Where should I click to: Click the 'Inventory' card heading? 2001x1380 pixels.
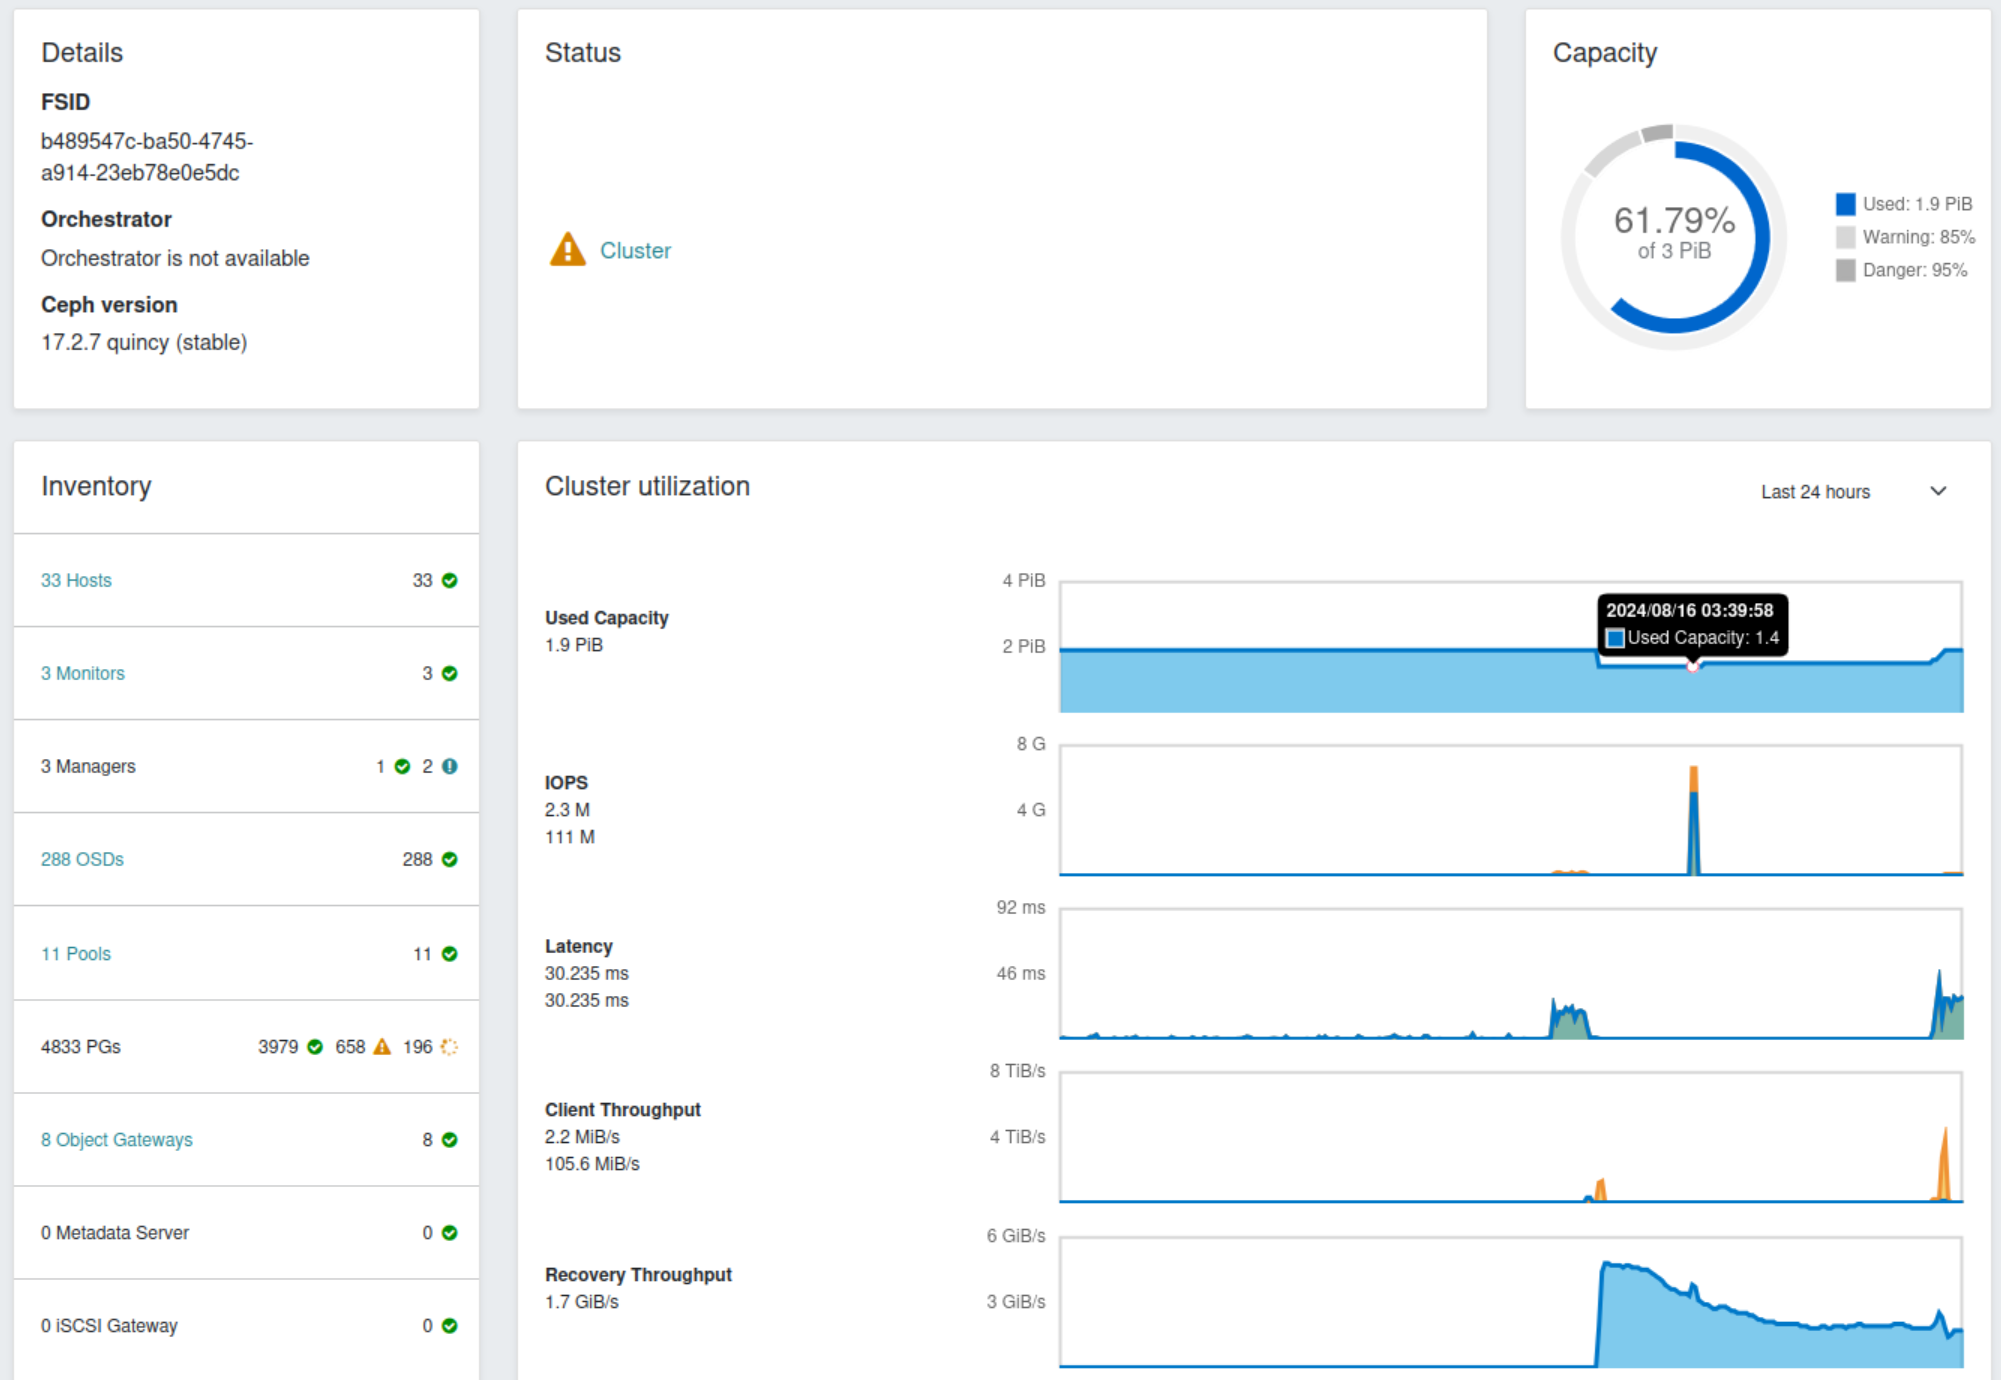coord(96,486)
